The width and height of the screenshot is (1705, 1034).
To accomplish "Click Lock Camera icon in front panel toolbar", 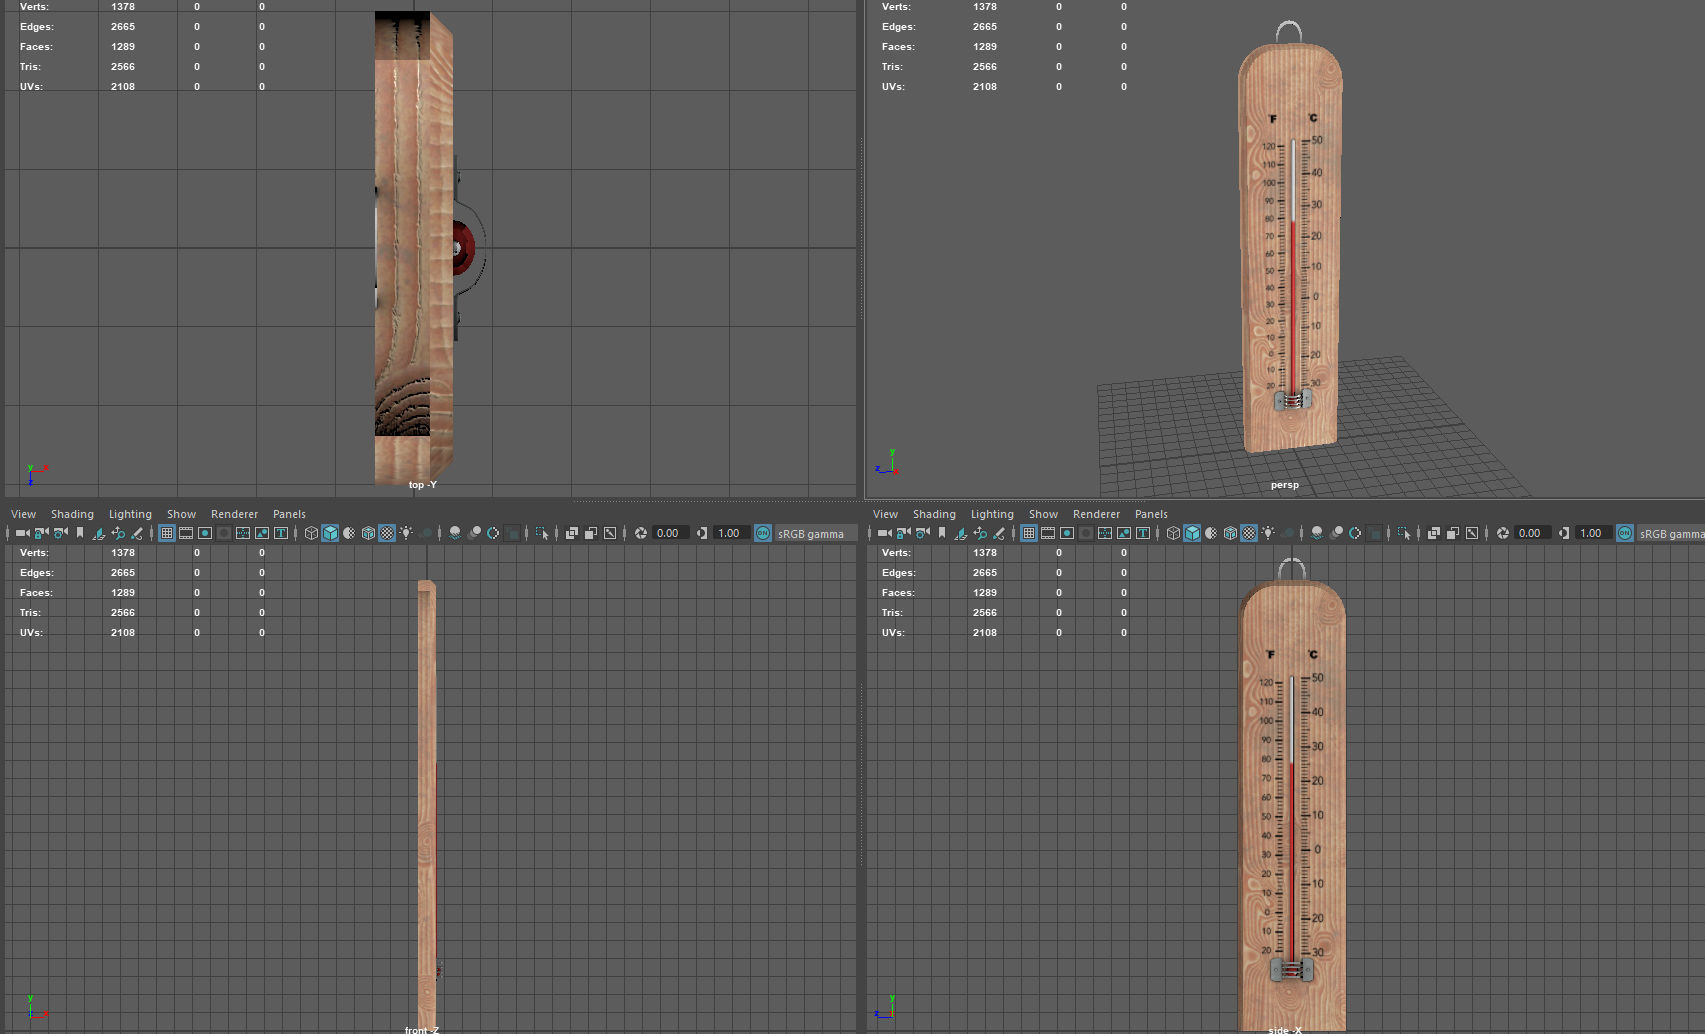I will [41, 533].
